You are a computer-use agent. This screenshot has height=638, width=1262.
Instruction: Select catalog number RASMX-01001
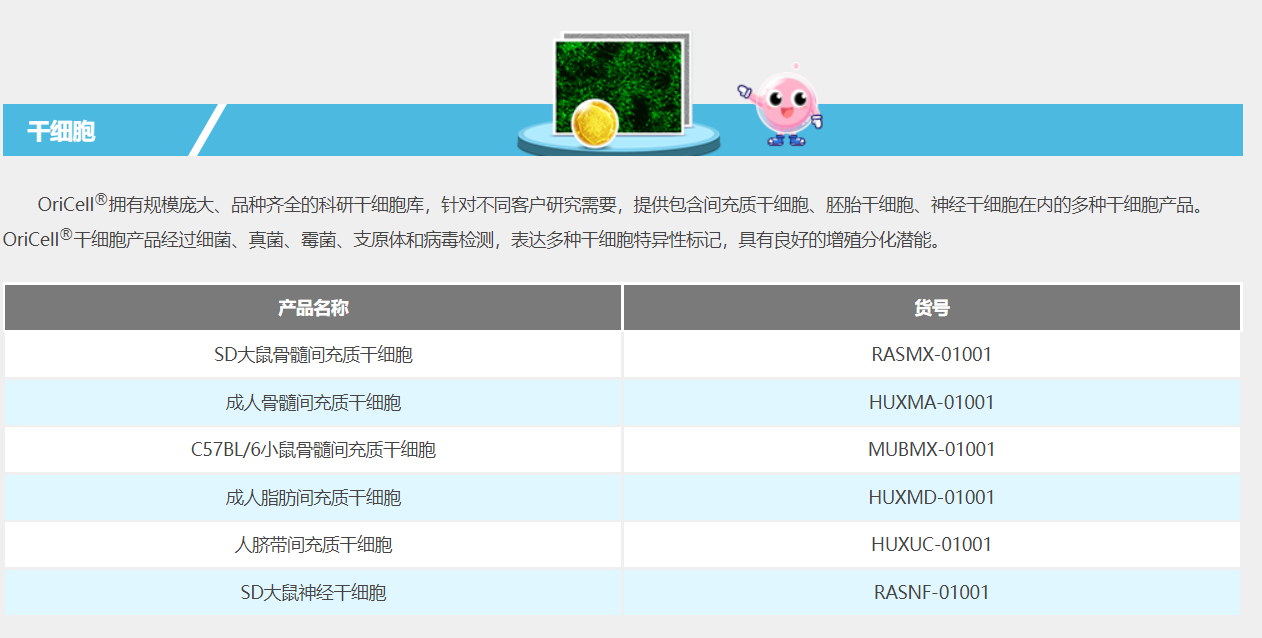[931, 355]
